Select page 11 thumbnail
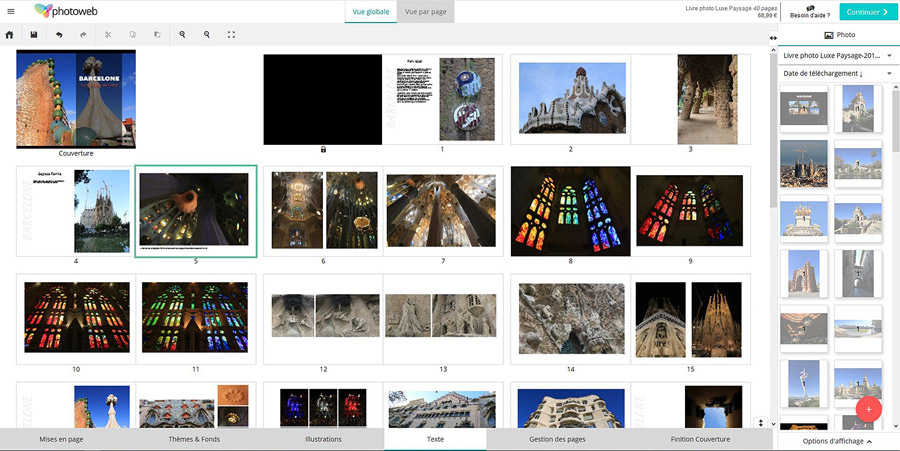Viewport: 900px width, 451px height. [x=196, y=319]
